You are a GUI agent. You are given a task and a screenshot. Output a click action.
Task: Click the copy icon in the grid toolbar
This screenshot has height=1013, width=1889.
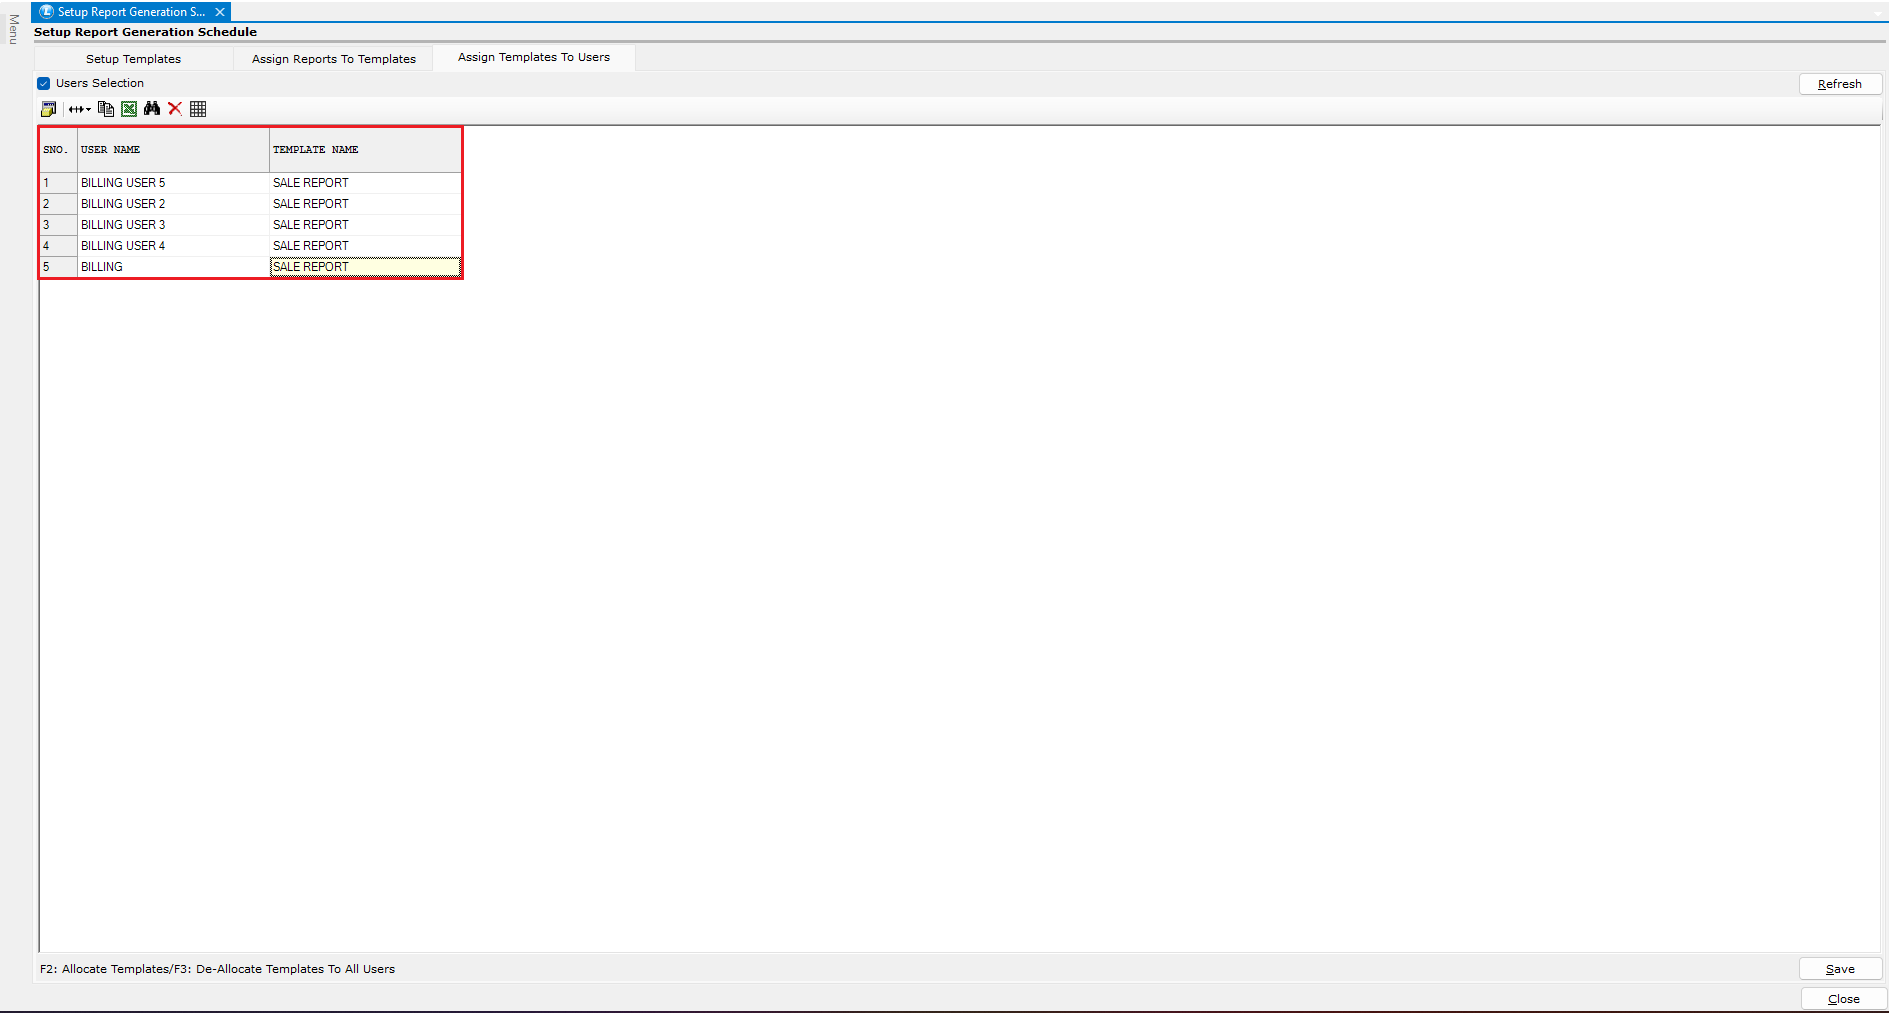(106, 109)
